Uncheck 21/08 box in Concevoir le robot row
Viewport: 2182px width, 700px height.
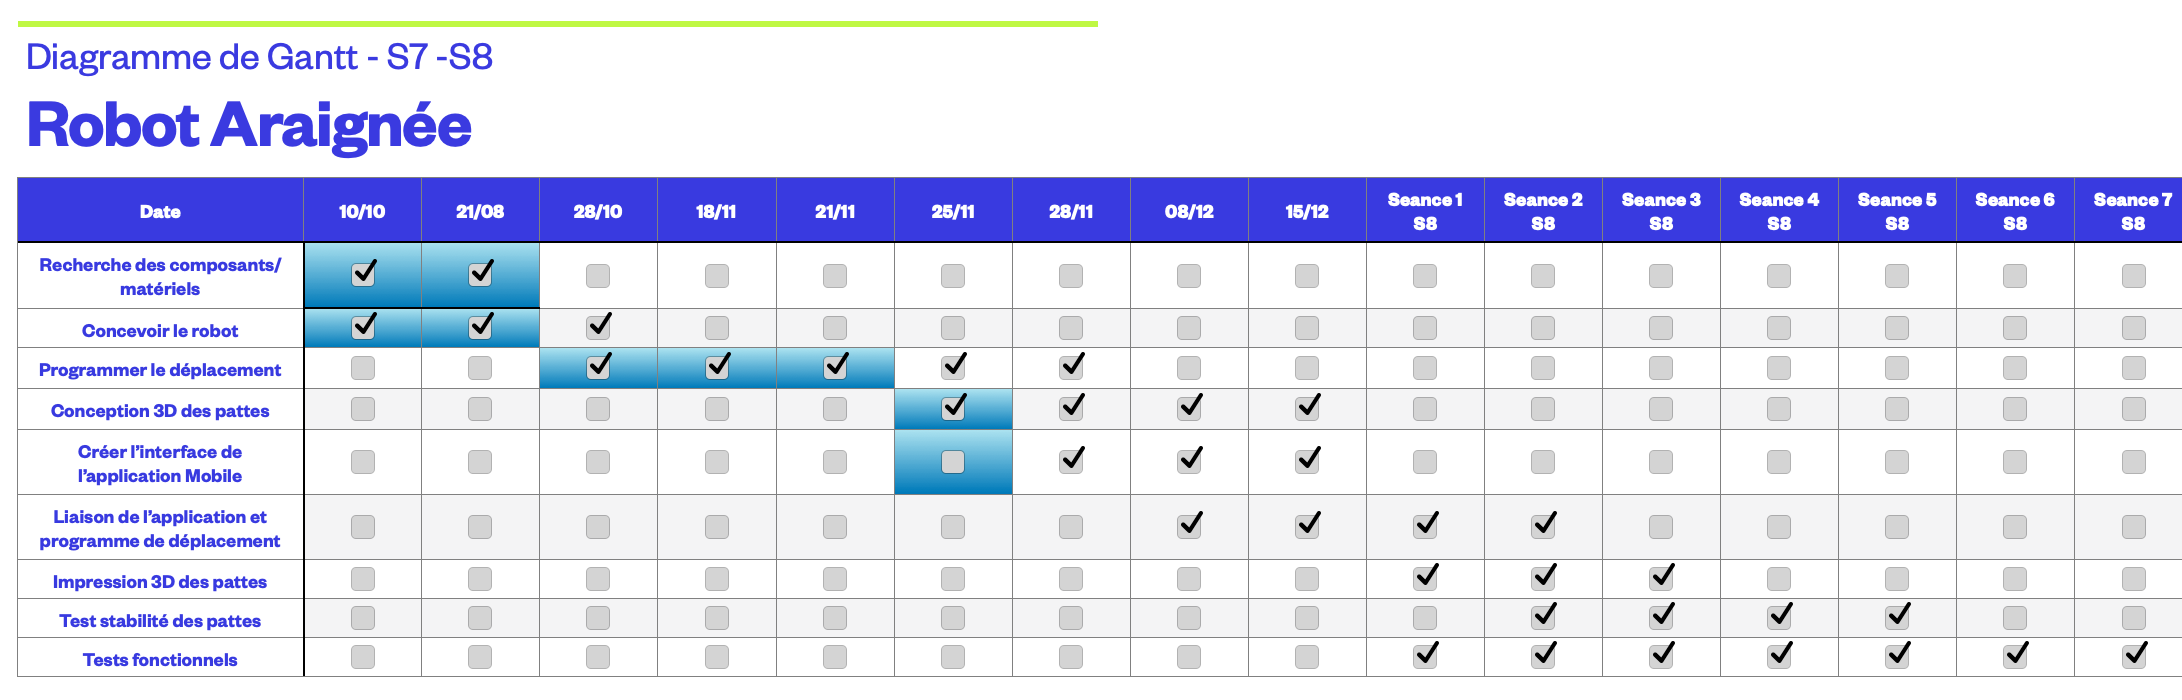(x=481, y=327)
